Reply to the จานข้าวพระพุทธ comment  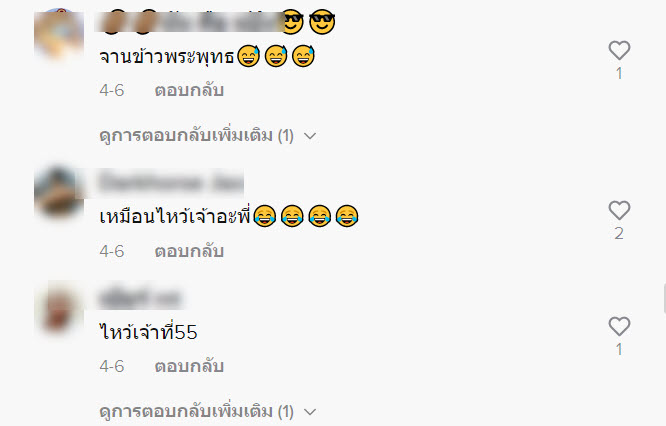(189, 90)
